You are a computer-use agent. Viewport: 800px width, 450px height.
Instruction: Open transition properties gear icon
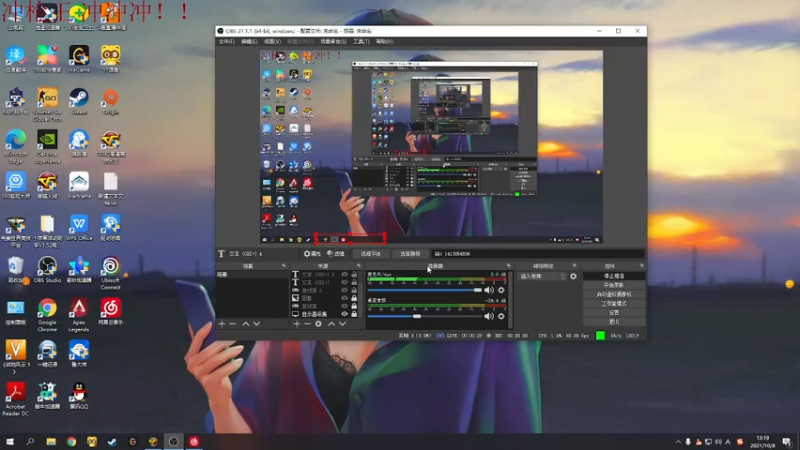pyautogui.click(x=573, y=276)
